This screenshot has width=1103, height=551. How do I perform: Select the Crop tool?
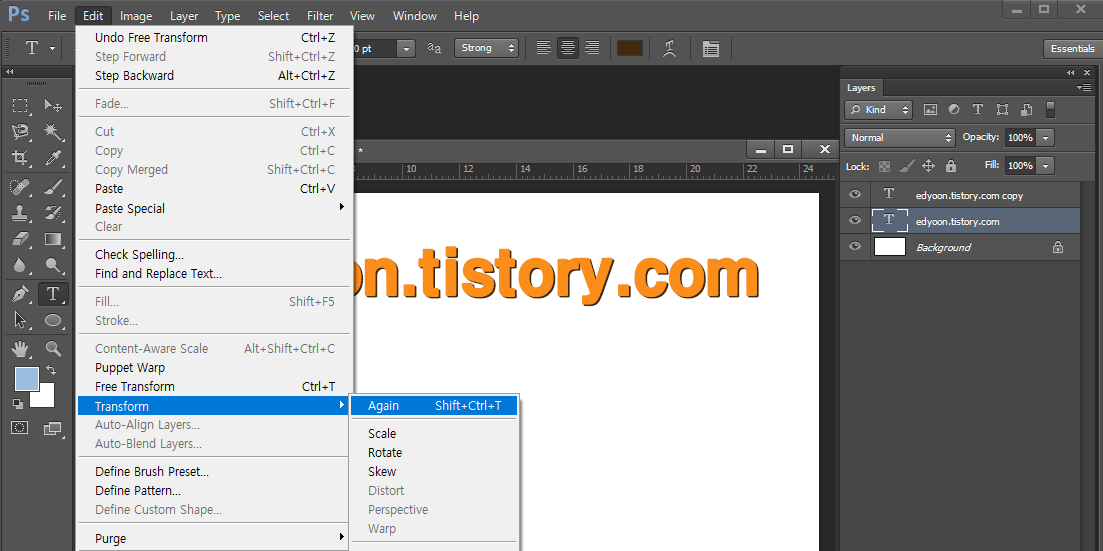coord(20,157)
